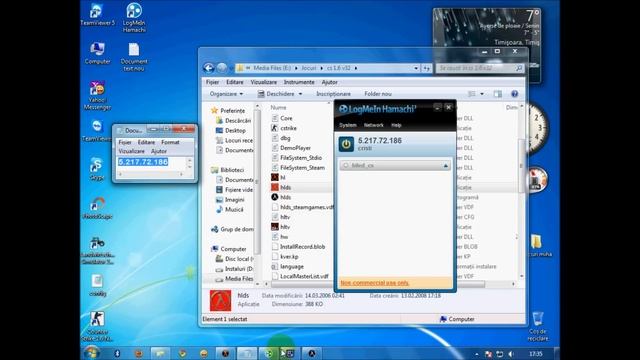Click the Explorer search box
The image size is (640, 360).
480,68
